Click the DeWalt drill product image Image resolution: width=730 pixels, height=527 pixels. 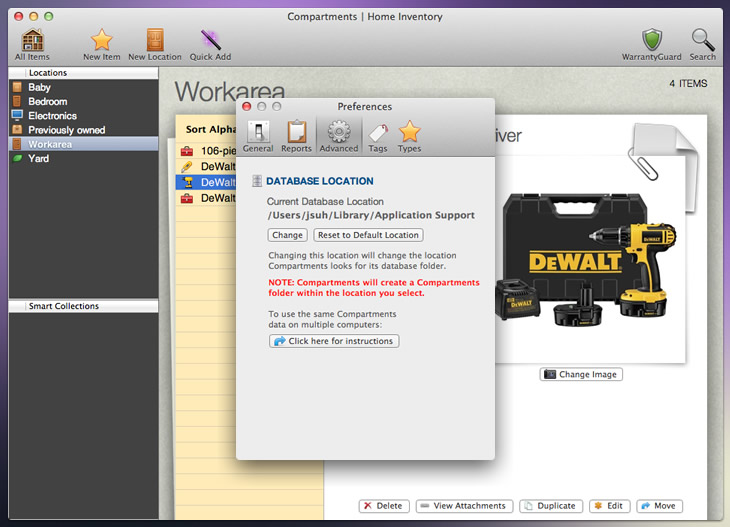(586, 259)
